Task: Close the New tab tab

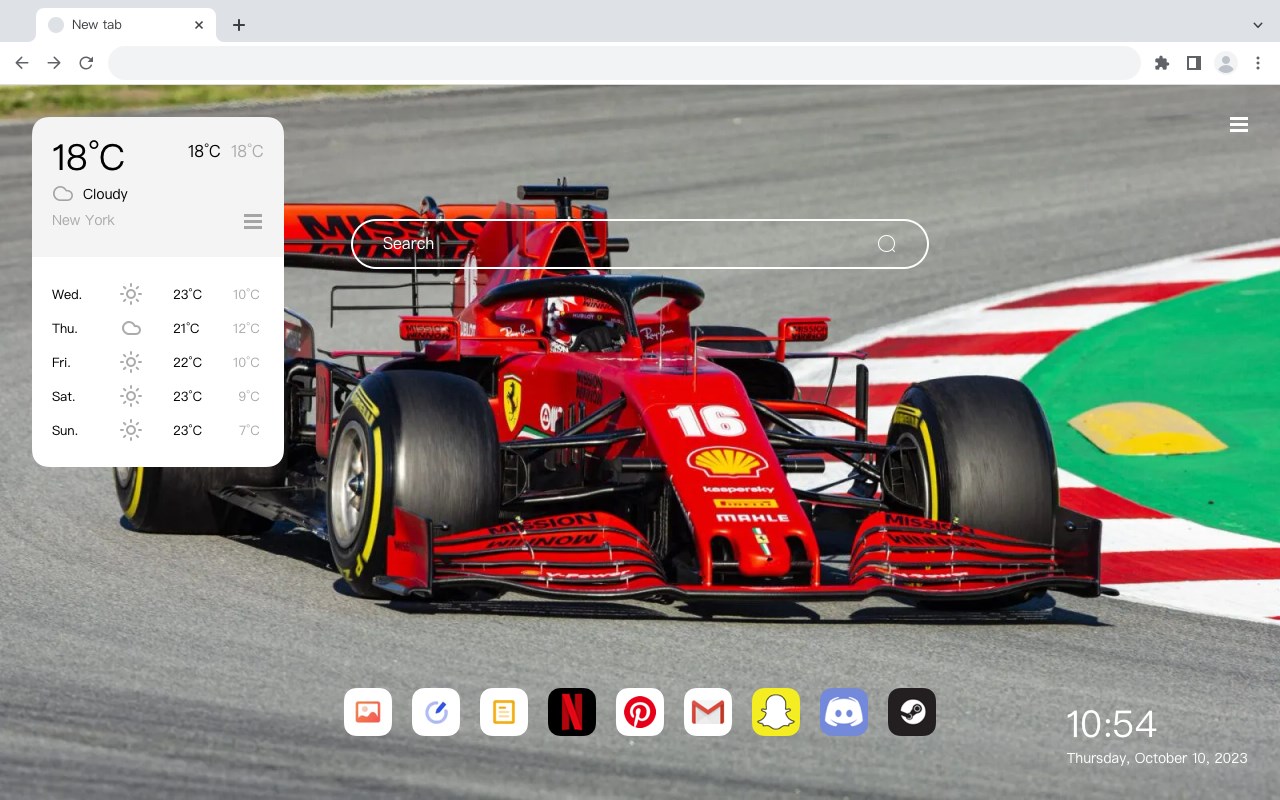Action: pyautogui.click(x=199, y=25)
